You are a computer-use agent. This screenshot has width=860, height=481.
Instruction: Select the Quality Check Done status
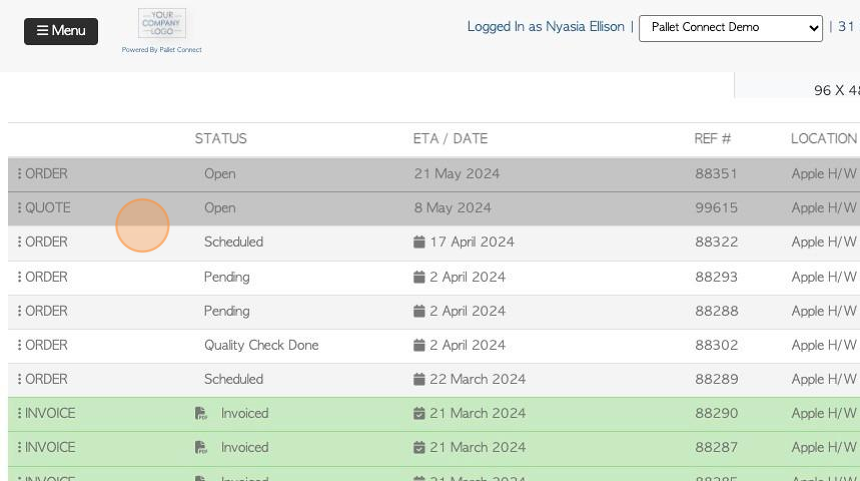point(261,345)
